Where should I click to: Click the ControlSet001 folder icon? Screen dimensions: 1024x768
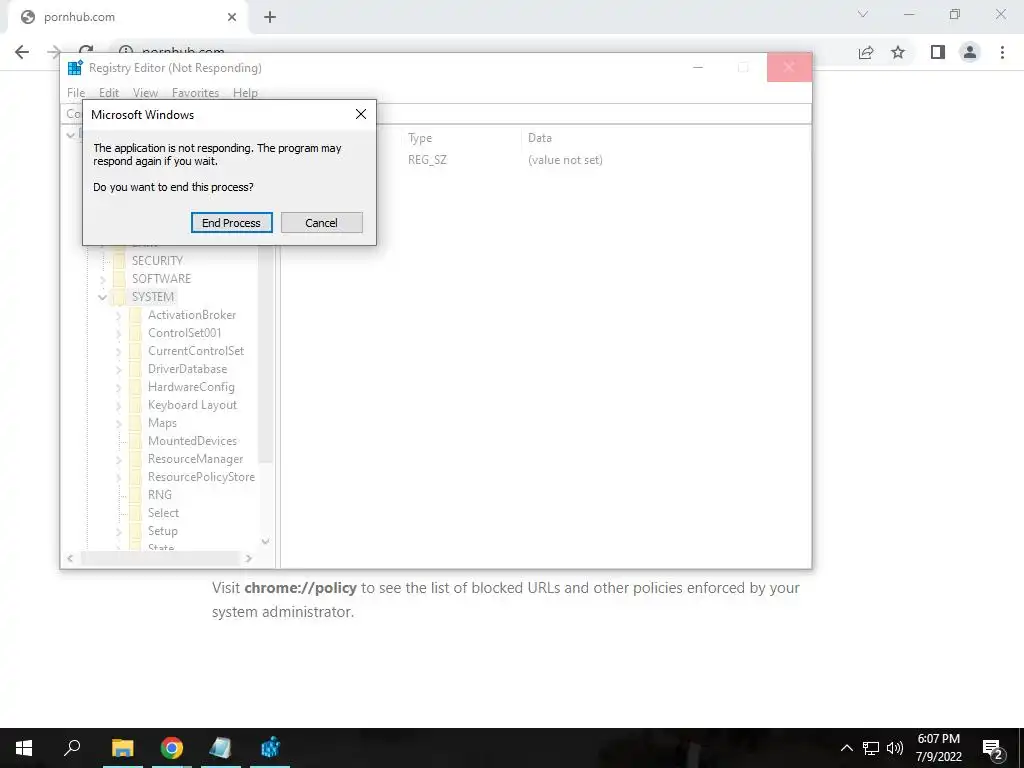tap(135, 332)
